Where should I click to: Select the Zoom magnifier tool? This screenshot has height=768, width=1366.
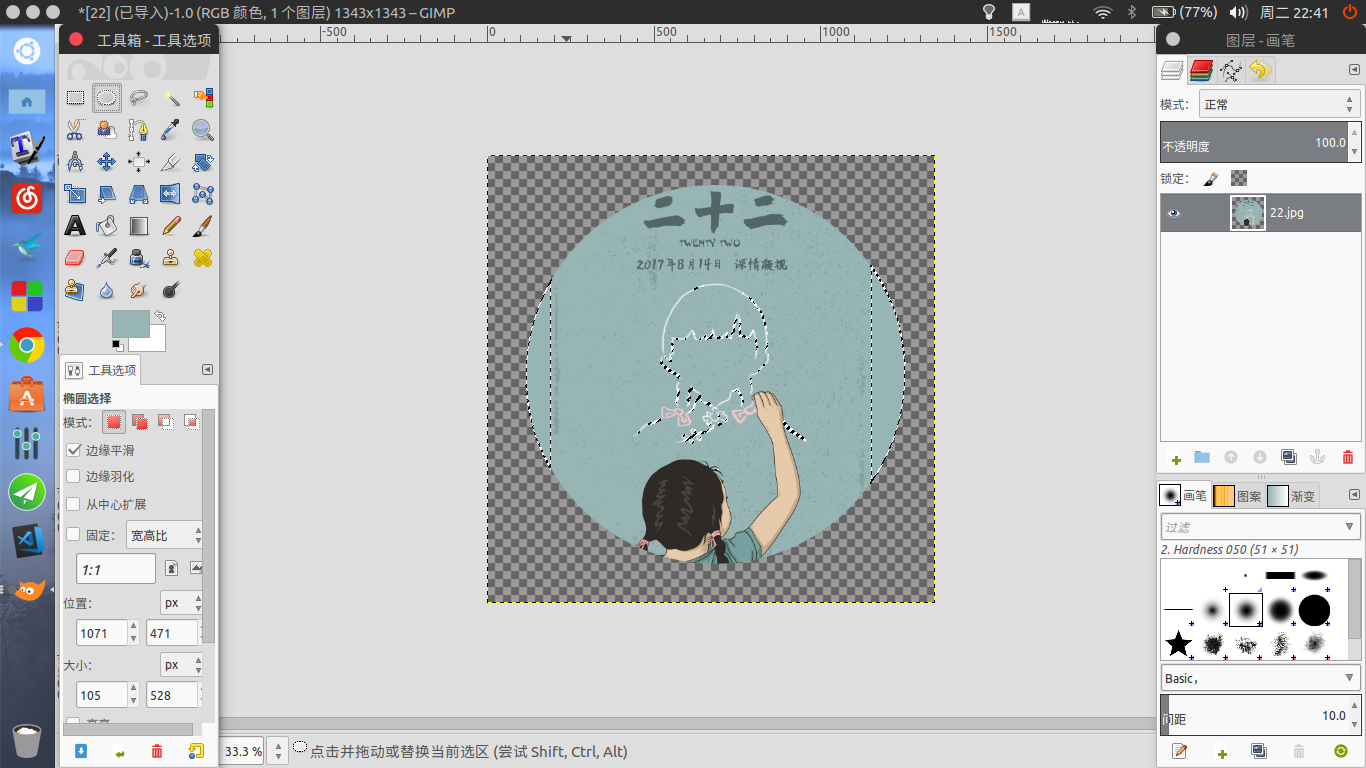(203, 130)
